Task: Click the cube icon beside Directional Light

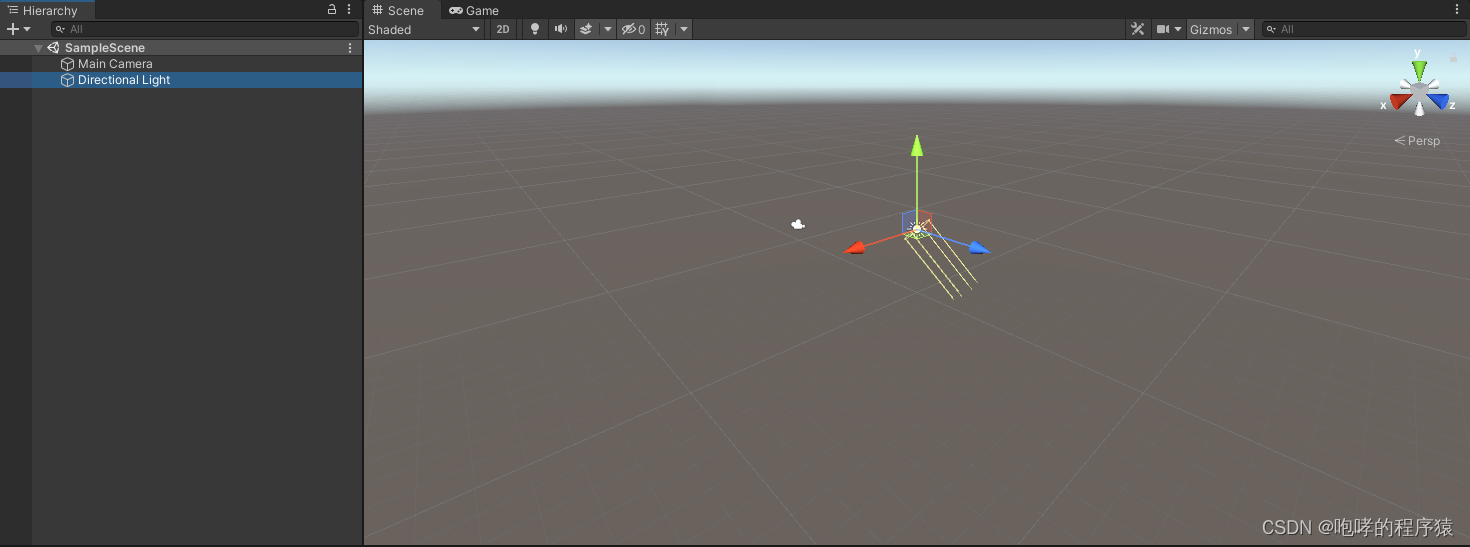Action: coord(68,80)
